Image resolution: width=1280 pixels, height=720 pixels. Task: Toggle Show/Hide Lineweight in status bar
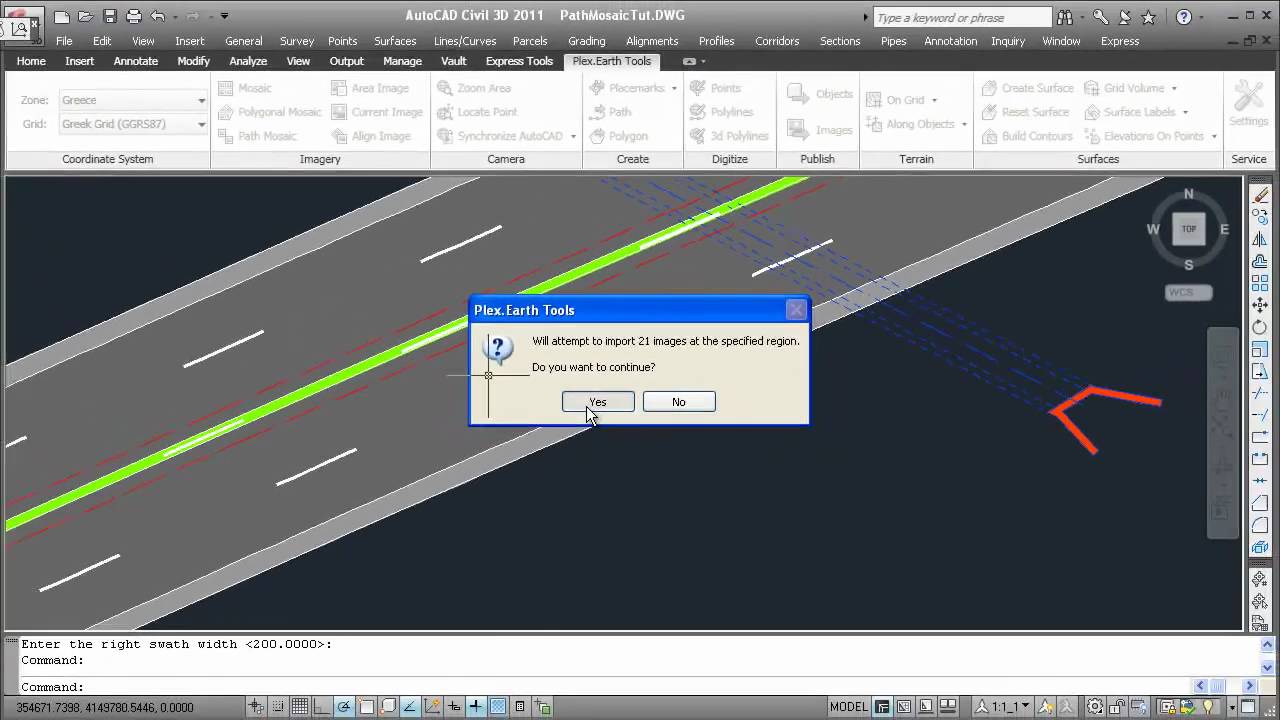(476, 707)
